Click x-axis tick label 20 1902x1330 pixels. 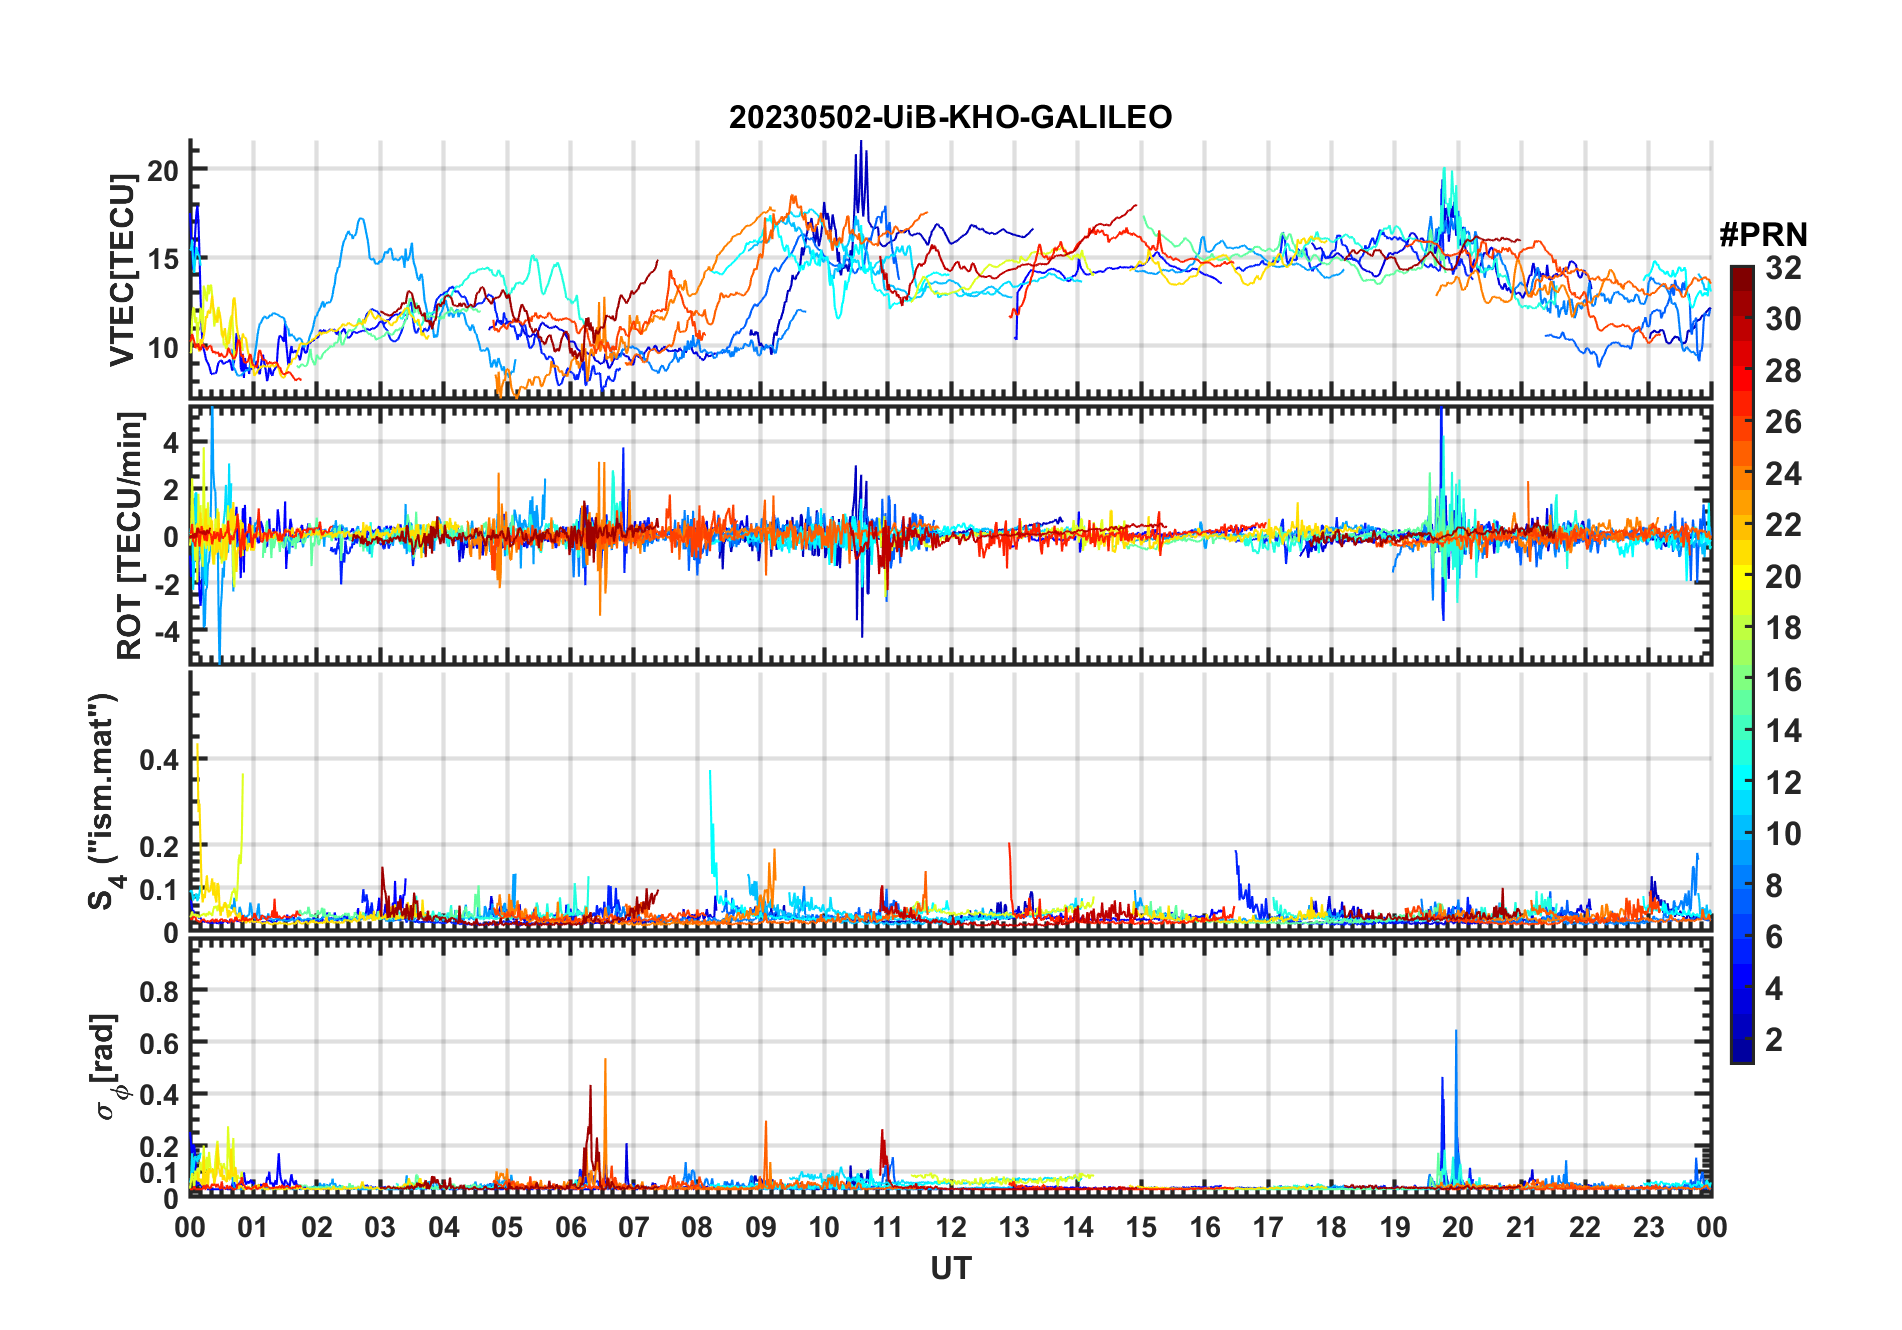[1458, 1227]
